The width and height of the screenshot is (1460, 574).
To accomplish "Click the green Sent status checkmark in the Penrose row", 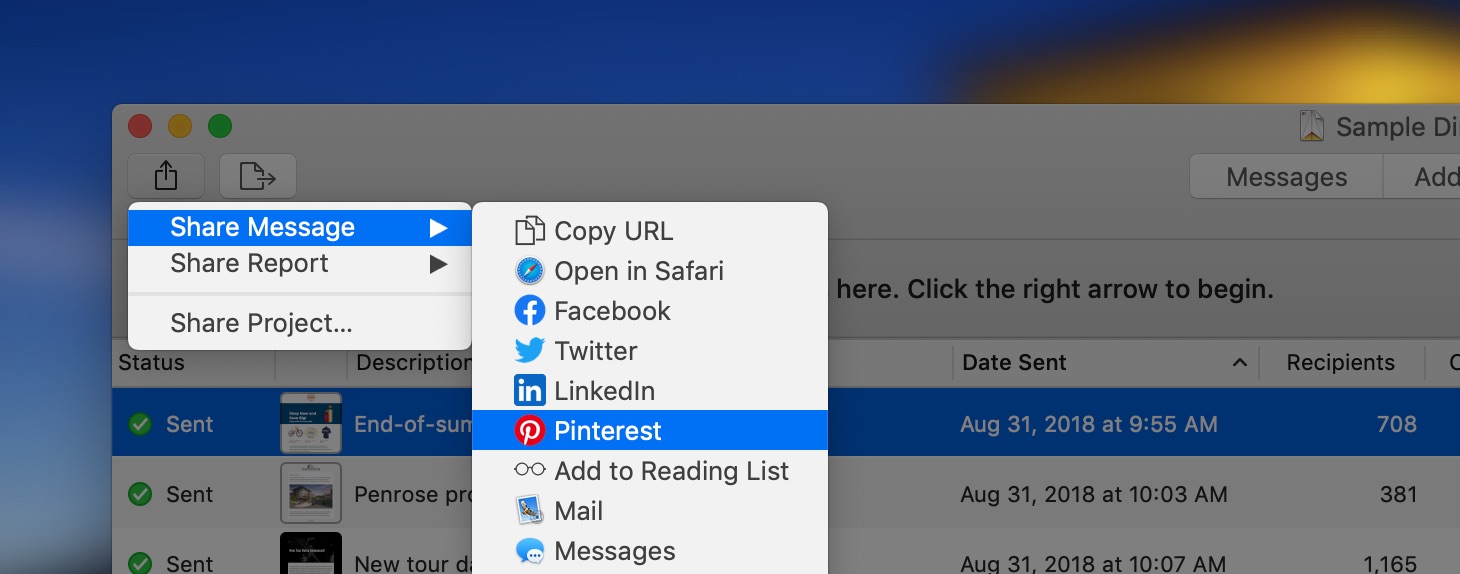I will pyautogui.click(x=140, y=494).
